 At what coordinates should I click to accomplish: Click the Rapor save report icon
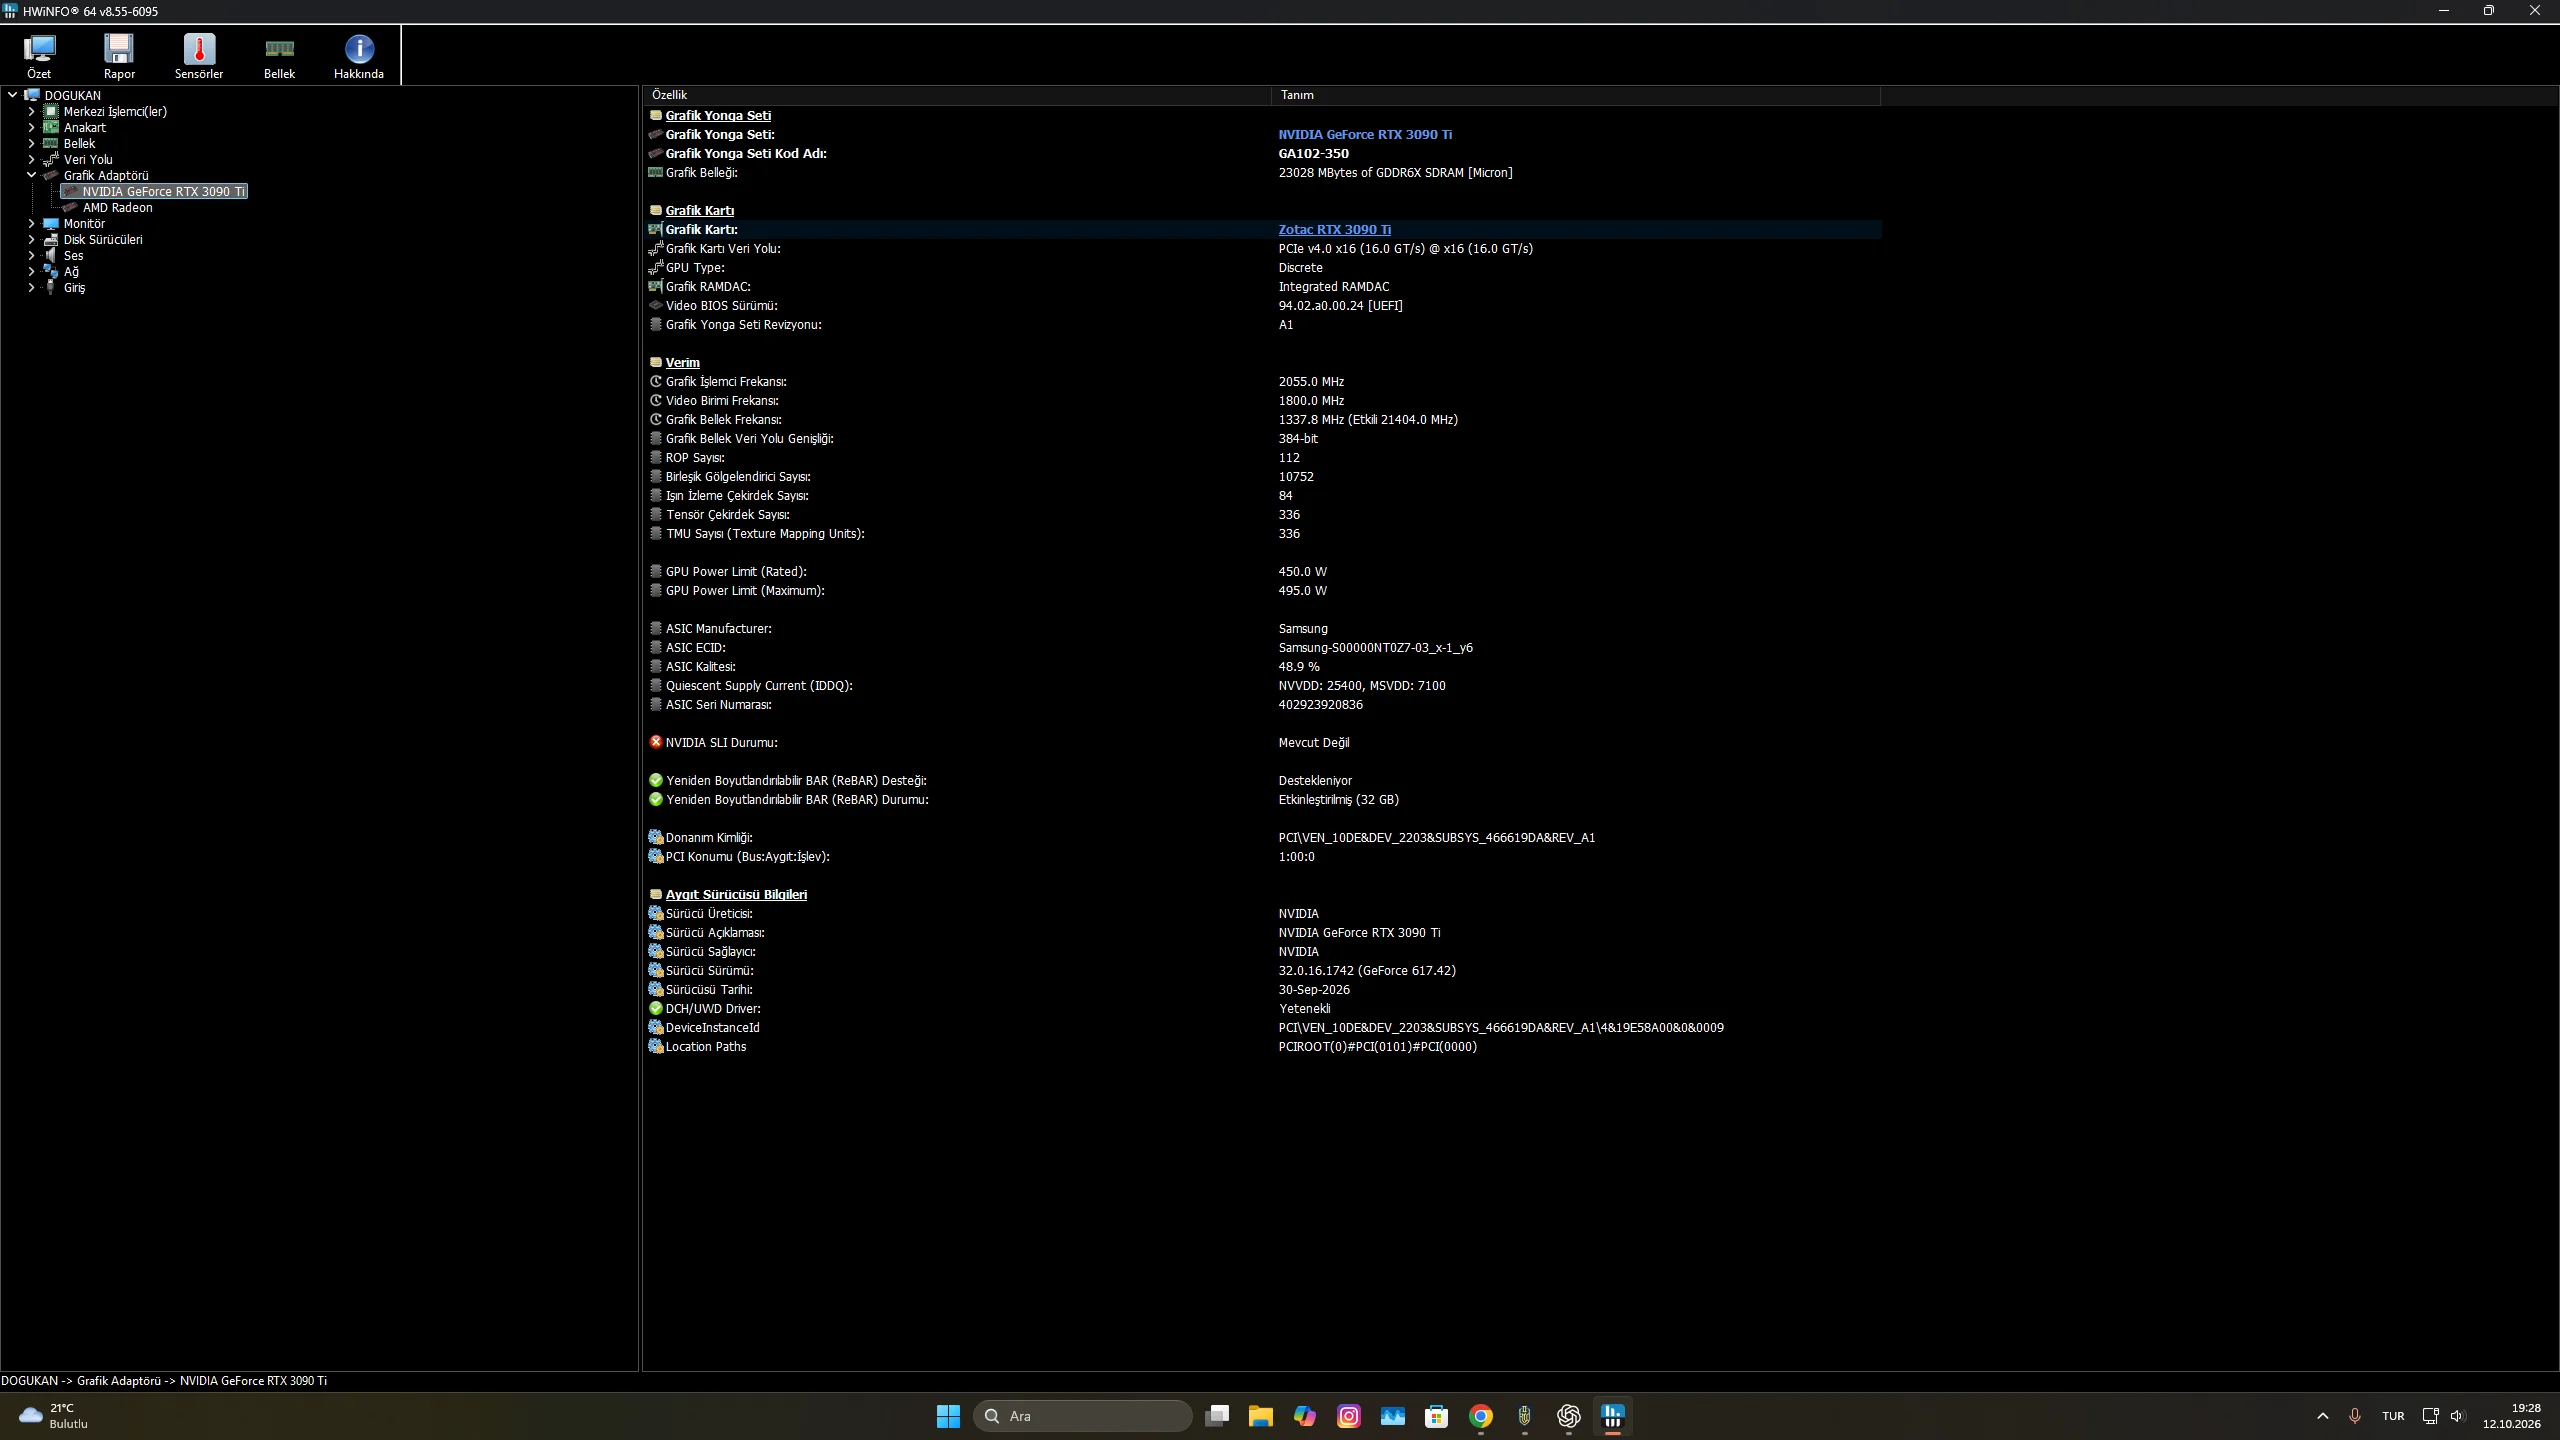(x=119, y=56)
